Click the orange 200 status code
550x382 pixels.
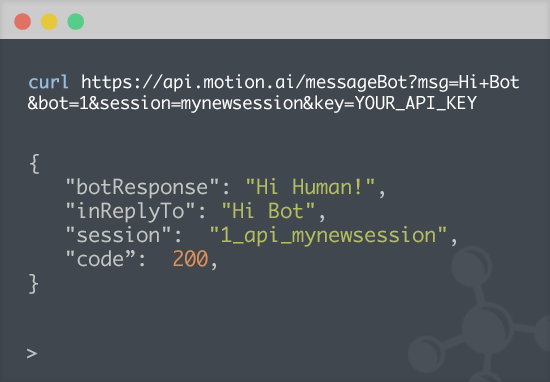(190, 259)
